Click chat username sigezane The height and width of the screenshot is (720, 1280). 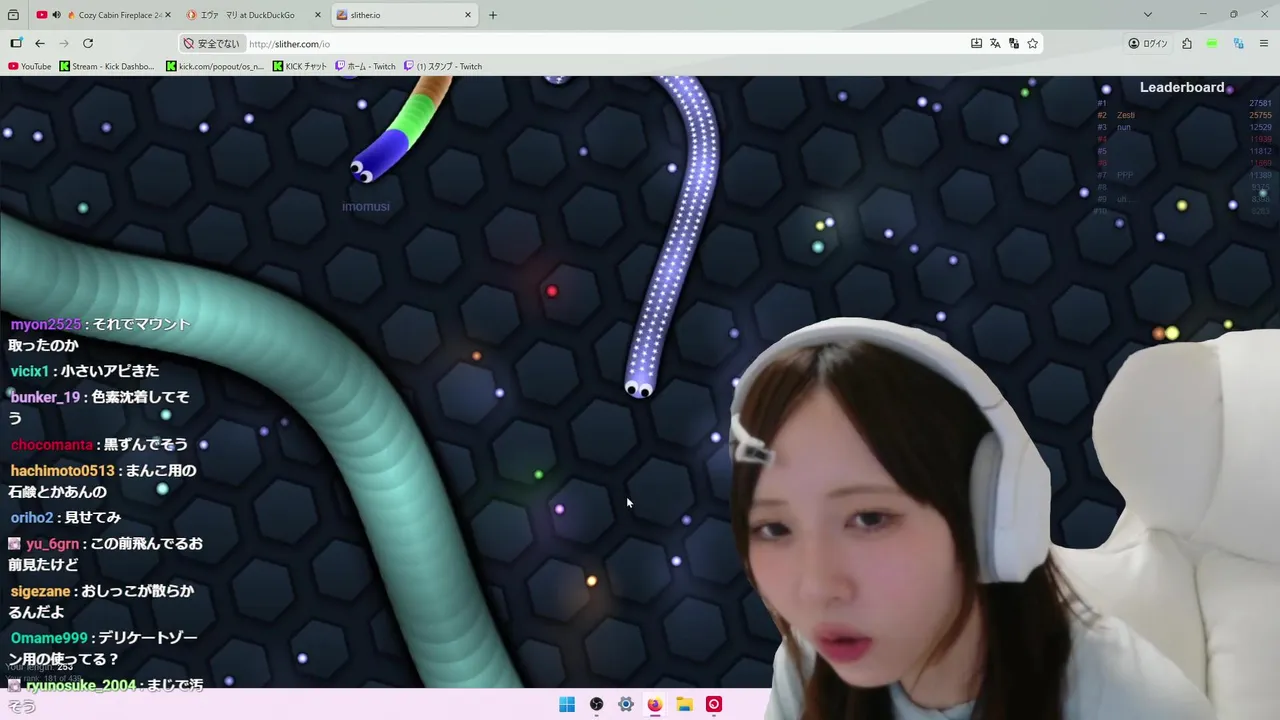tap(41, 591)
